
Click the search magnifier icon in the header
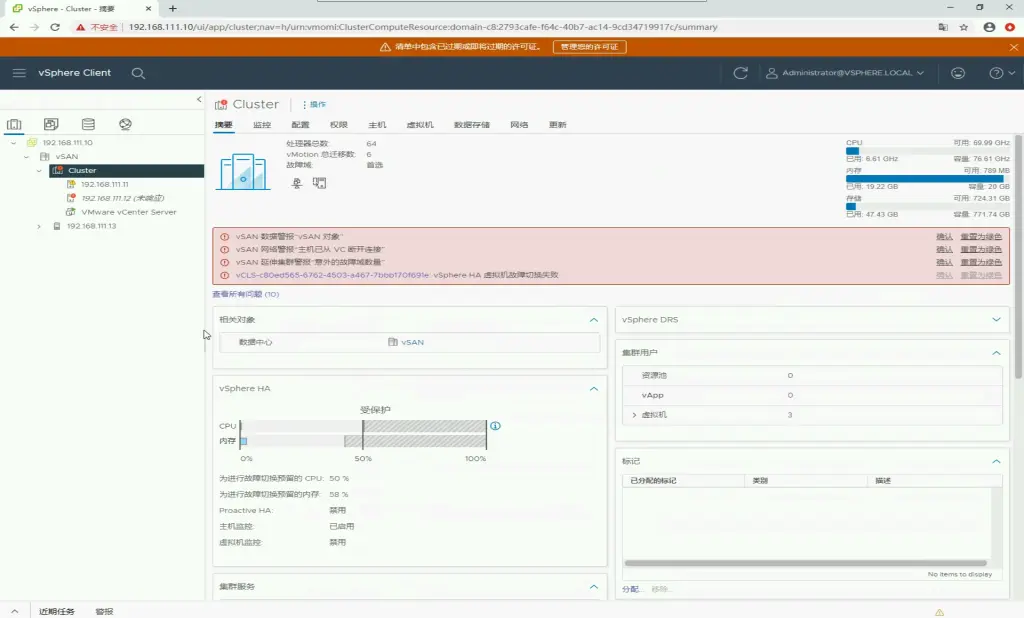(139, 73)
